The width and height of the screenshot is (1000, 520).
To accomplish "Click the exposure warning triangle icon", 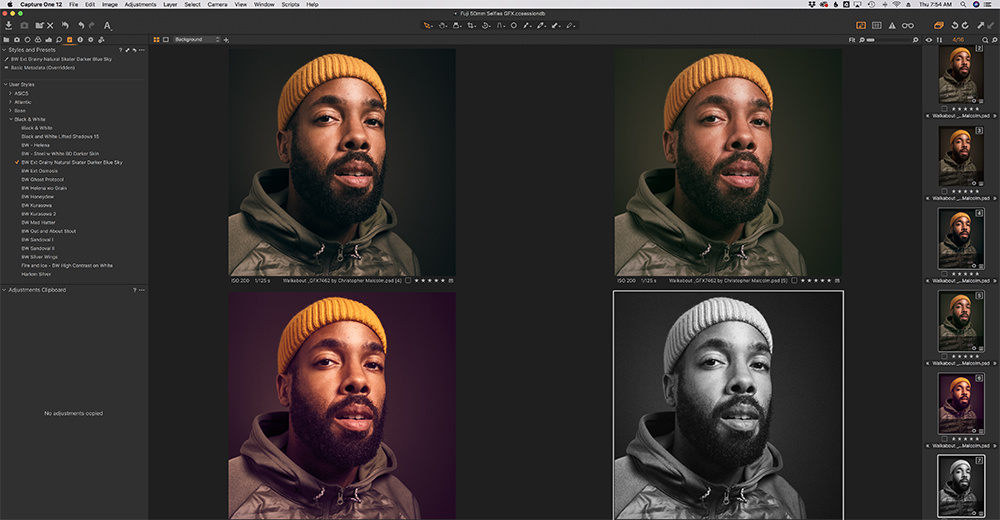I will pos(892,24).
